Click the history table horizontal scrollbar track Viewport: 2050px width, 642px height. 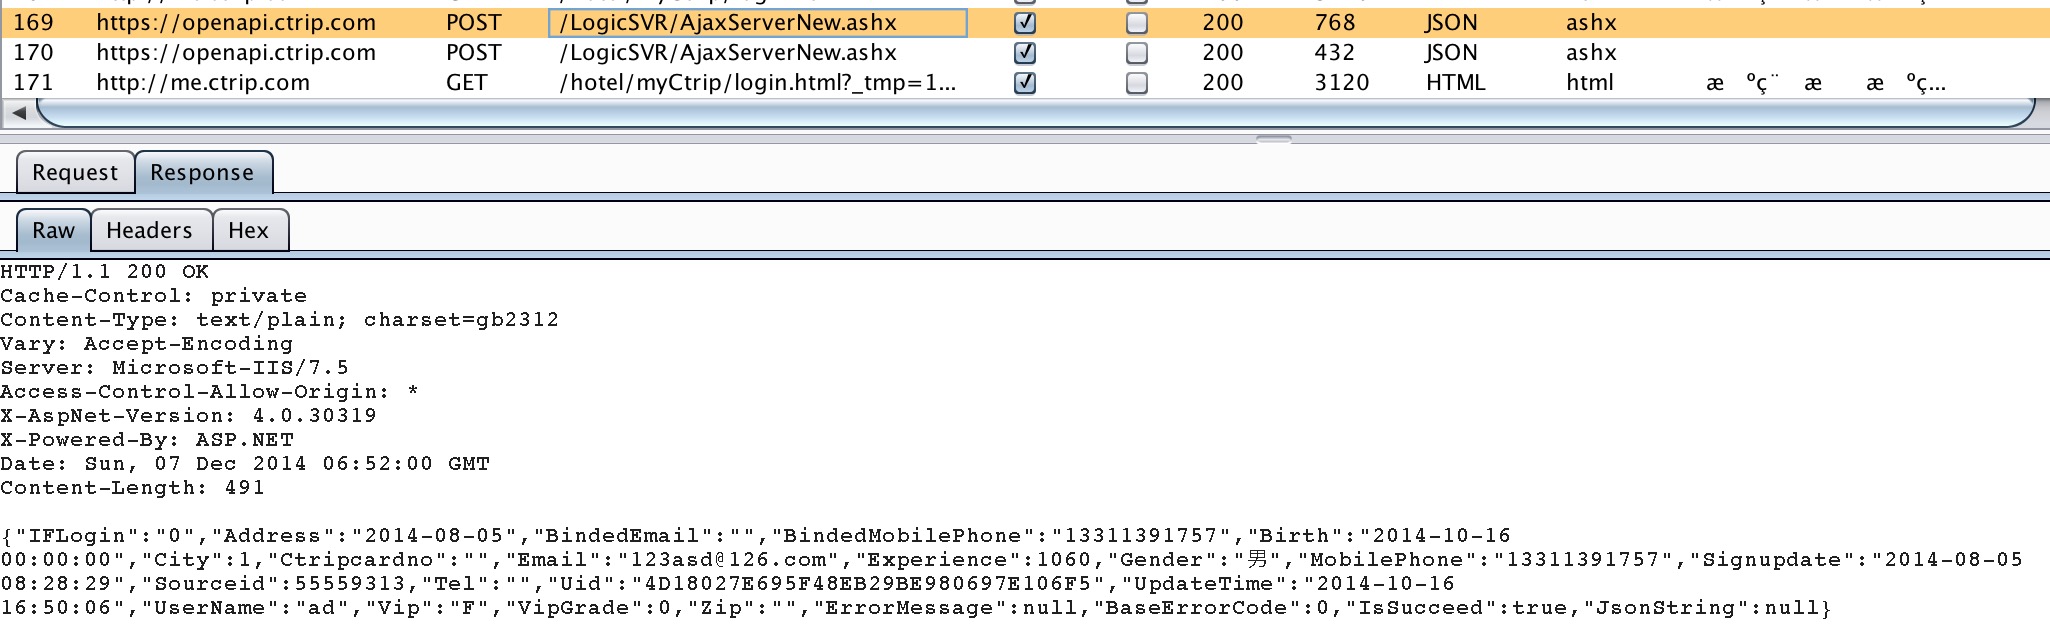coord(1035,113)
